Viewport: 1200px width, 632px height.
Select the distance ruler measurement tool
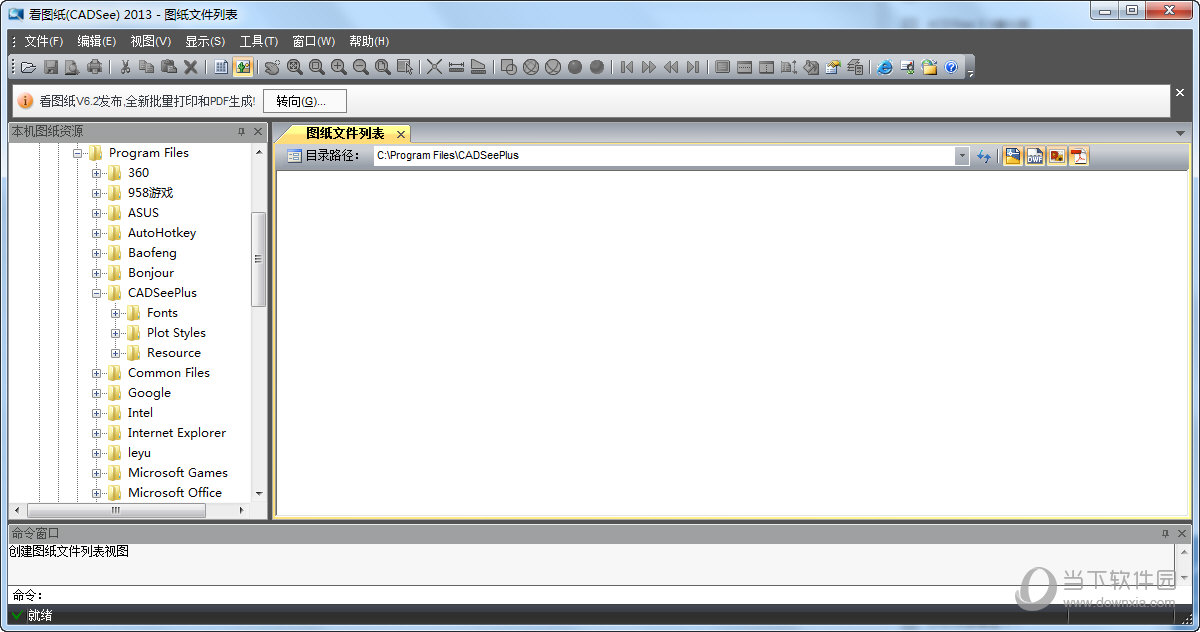[x=457, y=67]
